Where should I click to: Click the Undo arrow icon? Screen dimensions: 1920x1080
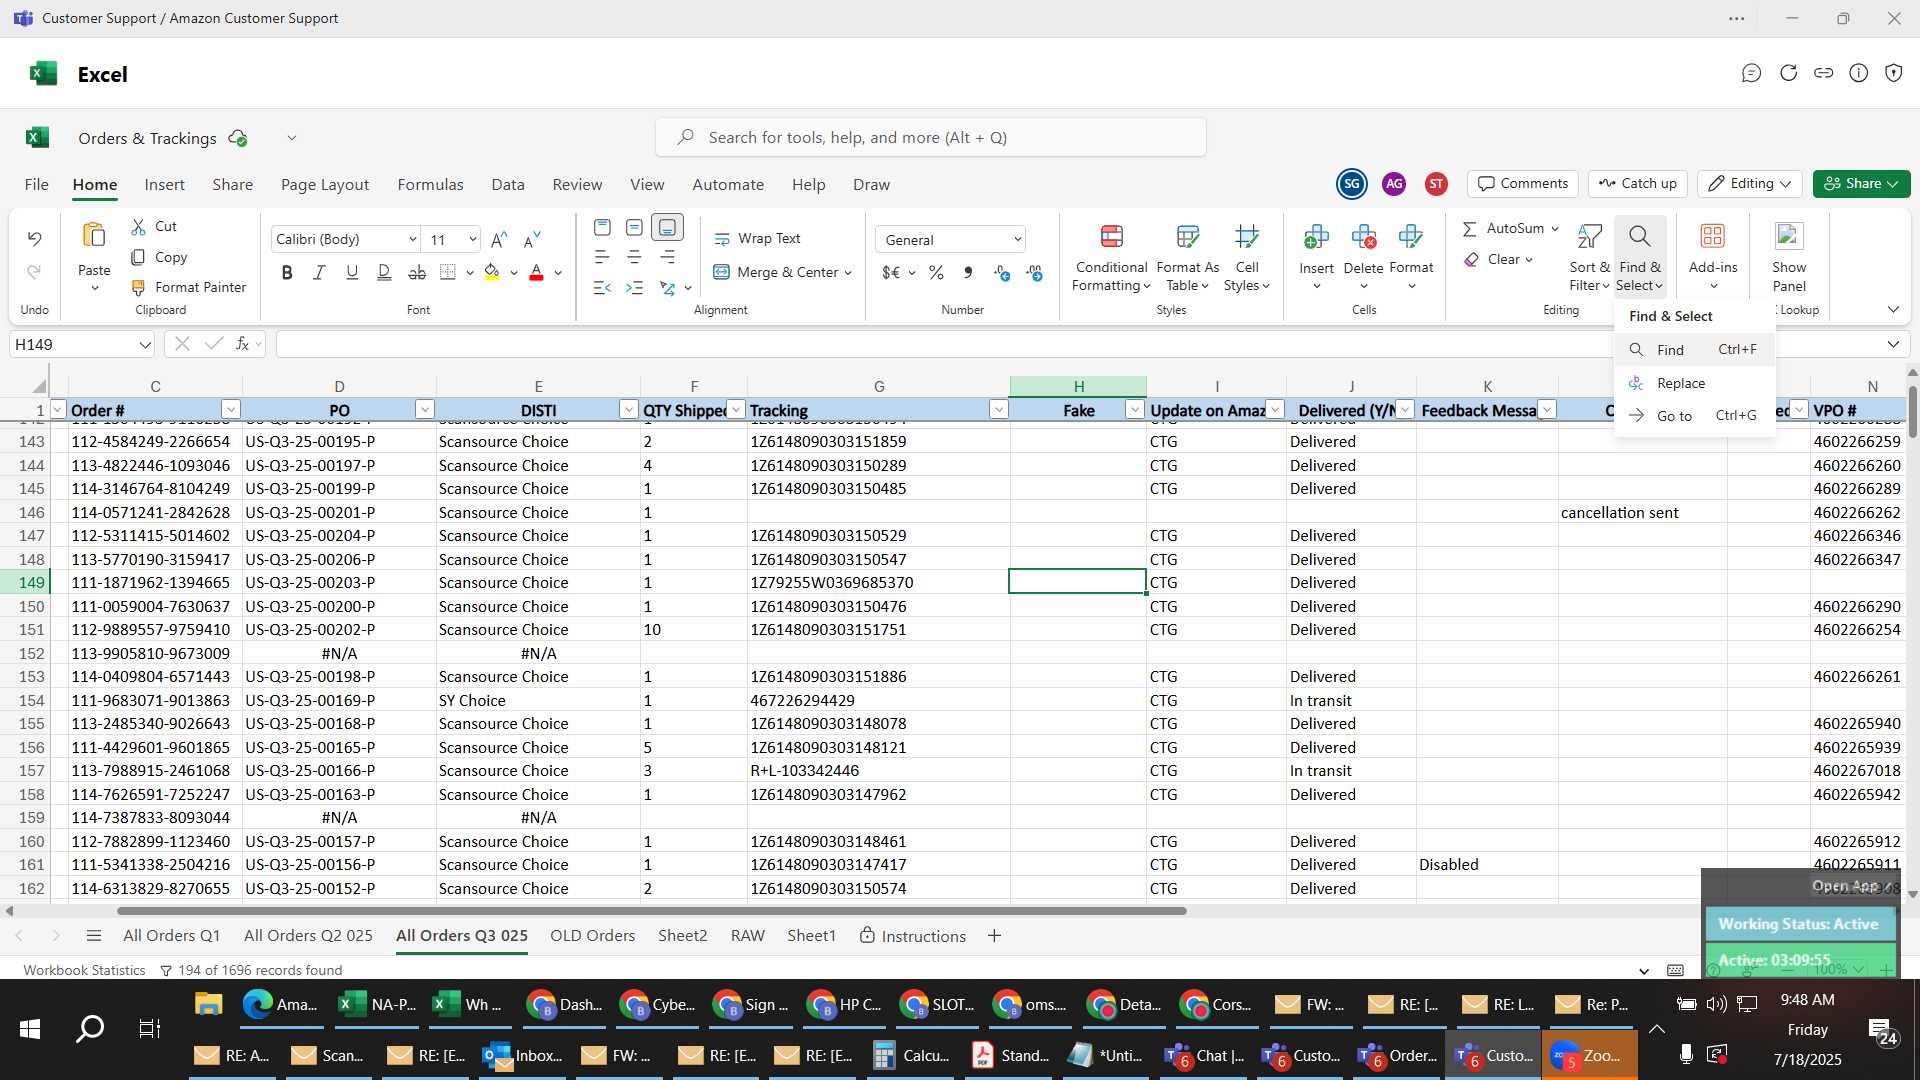pos(34,238)
